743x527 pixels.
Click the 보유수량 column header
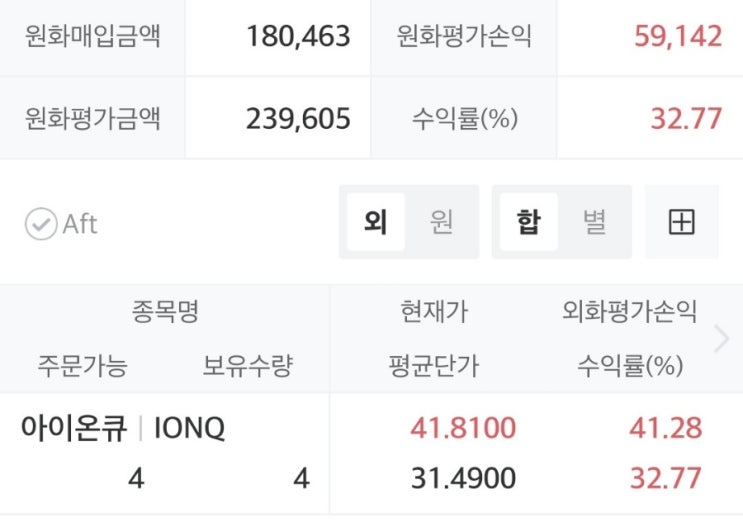coord(247,366)
